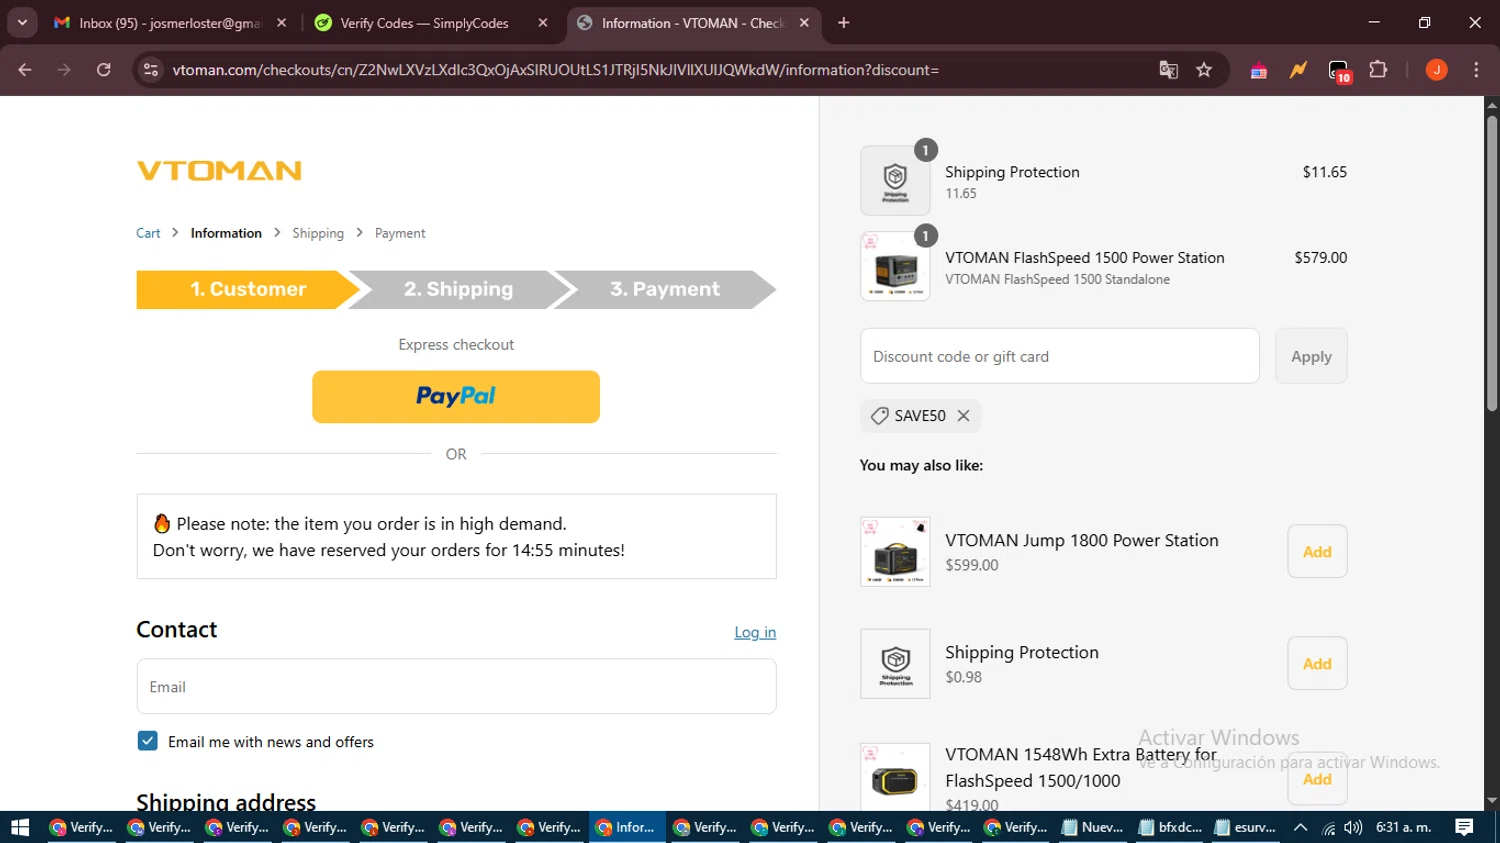Click the Jump 1800 Power Station thumbnail

[895, 552]
